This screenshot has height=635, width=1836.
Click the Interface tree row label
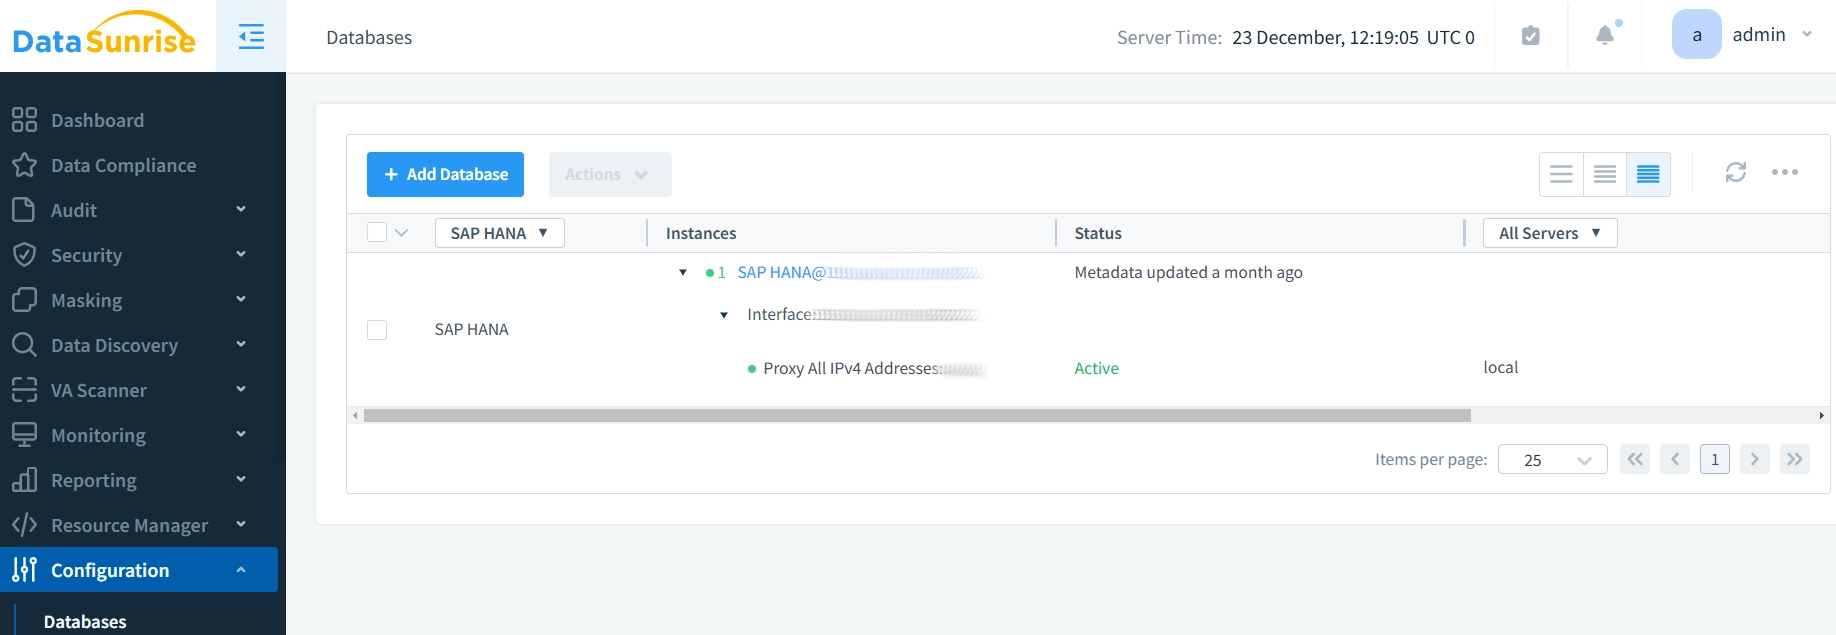(x=862, y=314)
